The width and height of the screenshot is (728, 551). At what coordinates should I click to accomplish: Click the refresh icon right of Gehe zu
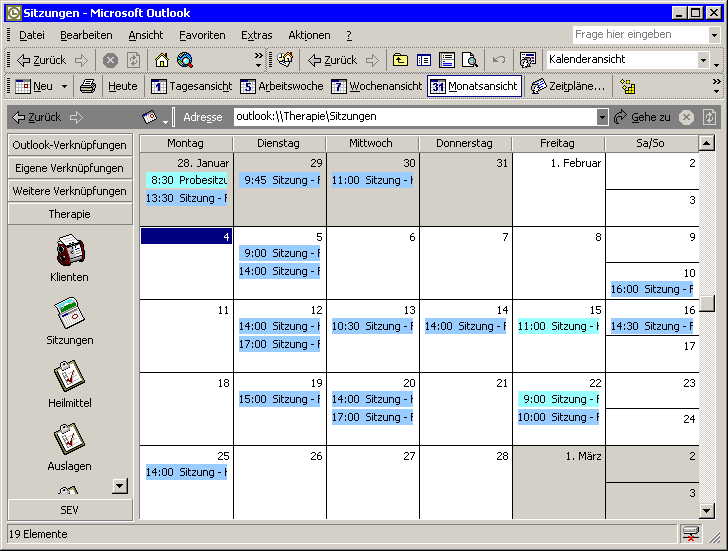click(x=709, y=117)
